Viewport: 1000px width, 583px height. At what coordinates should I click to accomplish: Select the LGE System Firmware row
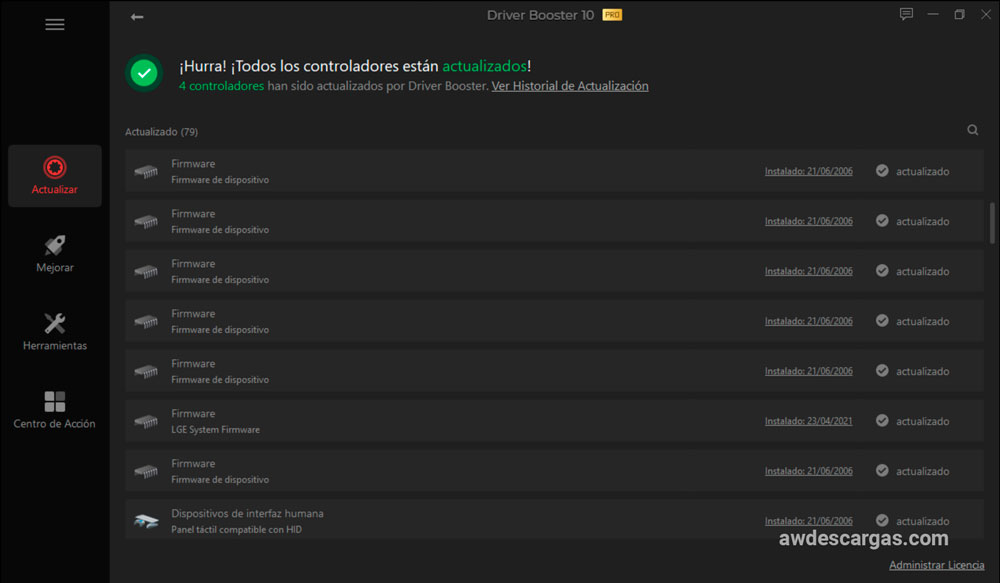coord(554,421)
